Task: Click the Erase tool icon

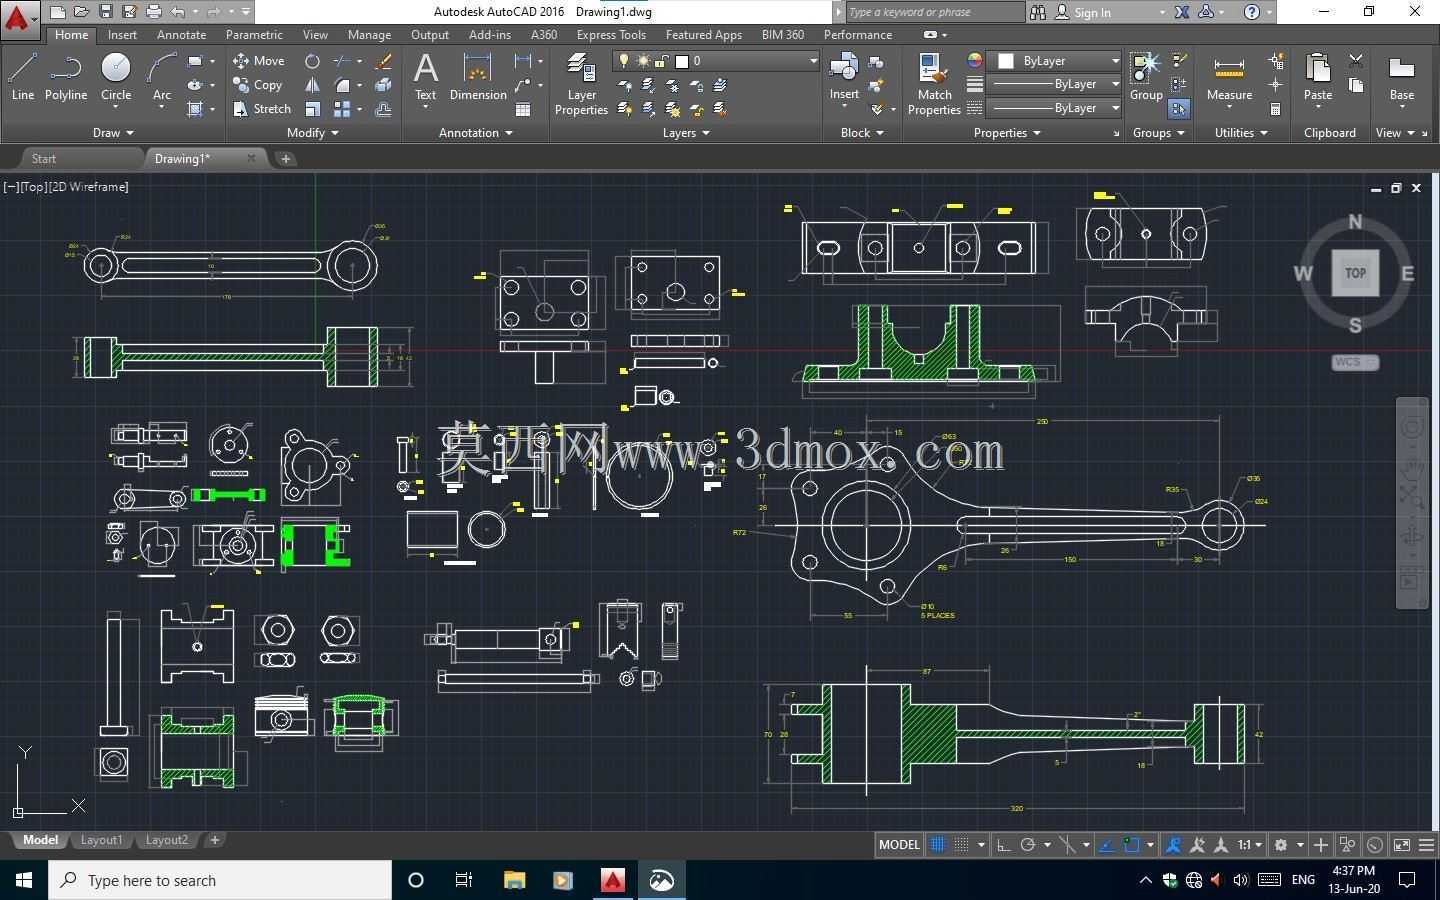Action: click(383, 61)
